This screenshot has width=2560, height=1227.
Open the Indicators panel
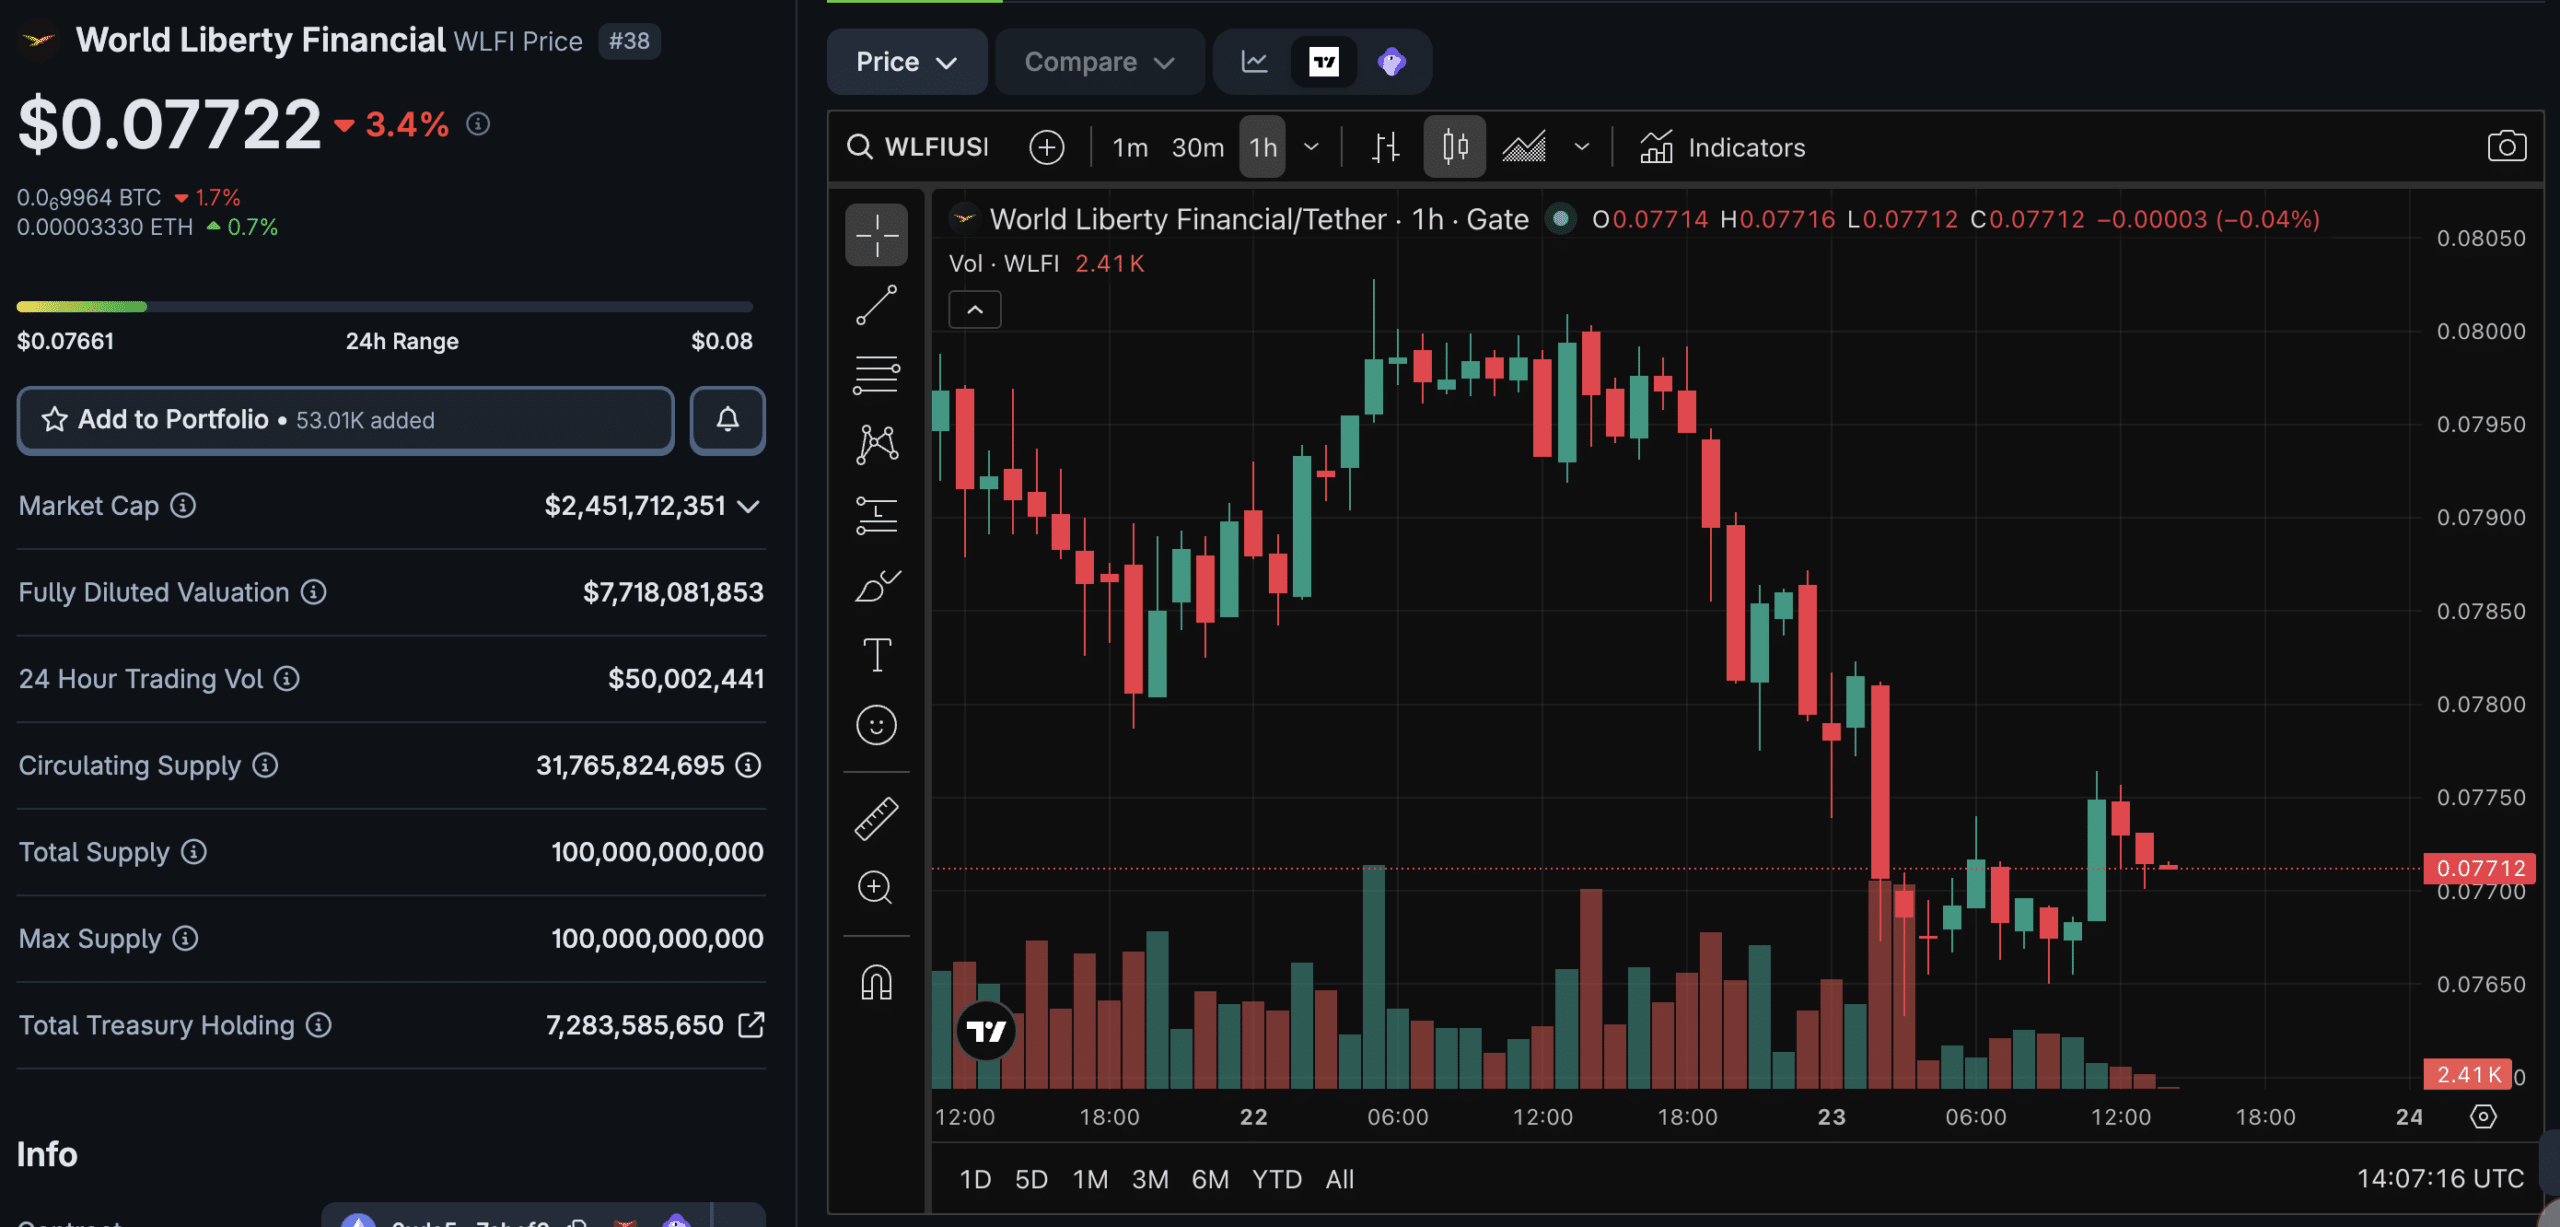point(1722,148)
